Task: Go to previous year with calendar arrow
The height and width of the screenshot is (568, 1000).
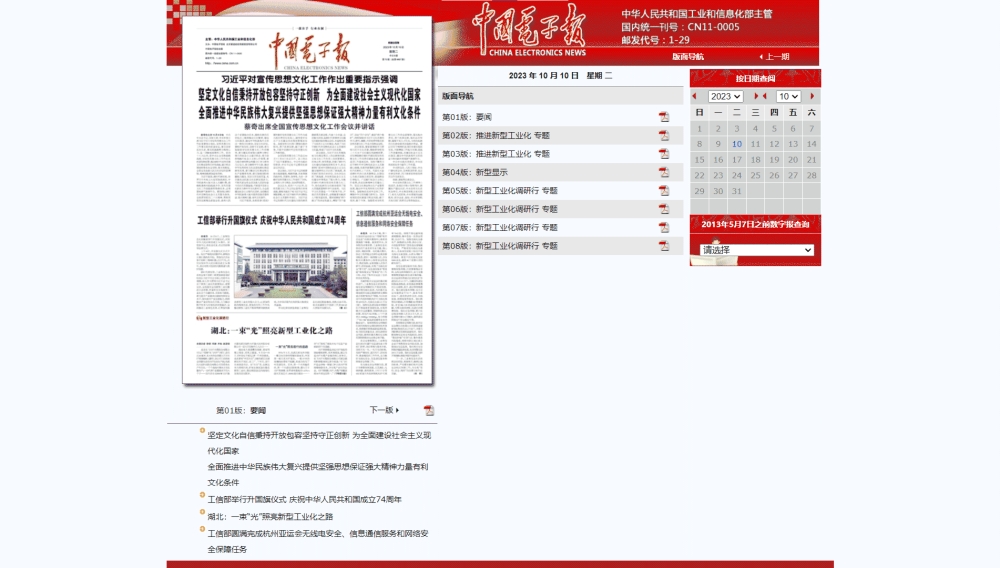Action: coord(695,96)
